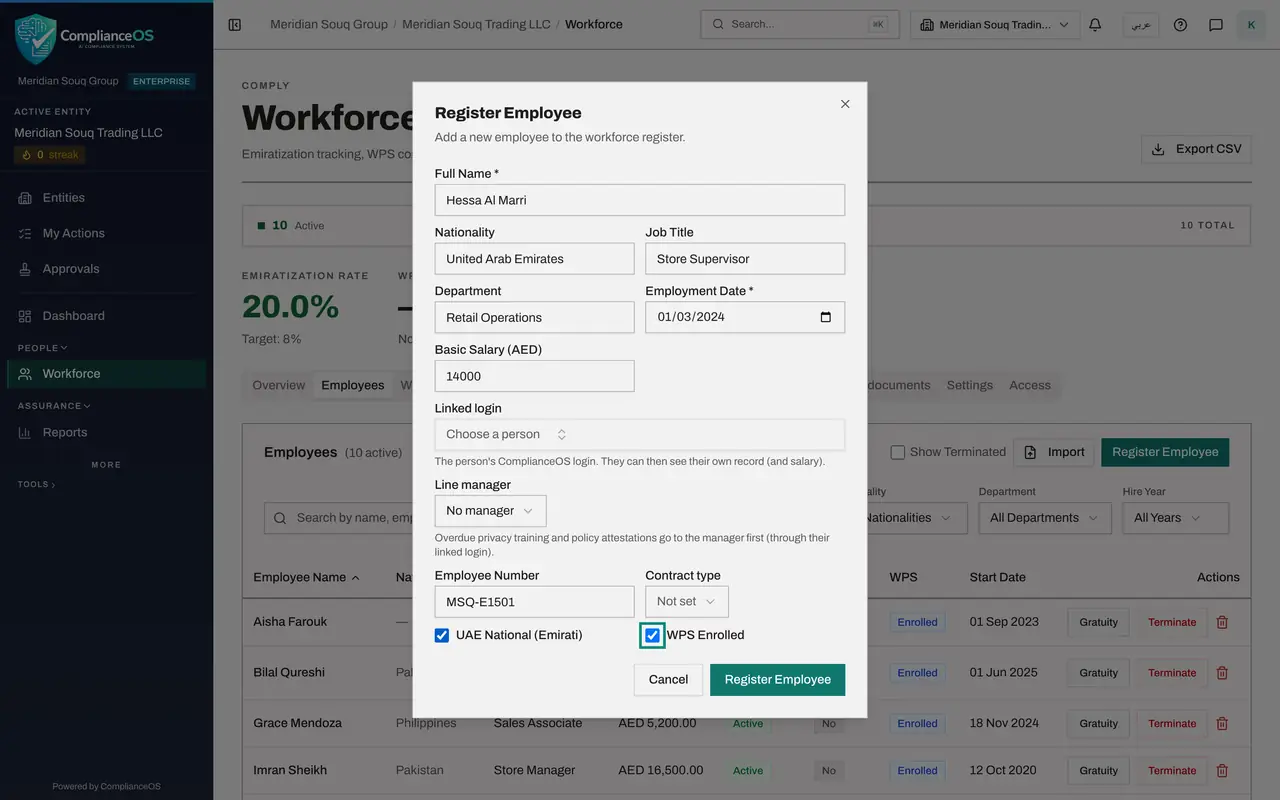Open the chat feedback icon
This screenshot has height=800, width=1280.
coord(1216,25)
